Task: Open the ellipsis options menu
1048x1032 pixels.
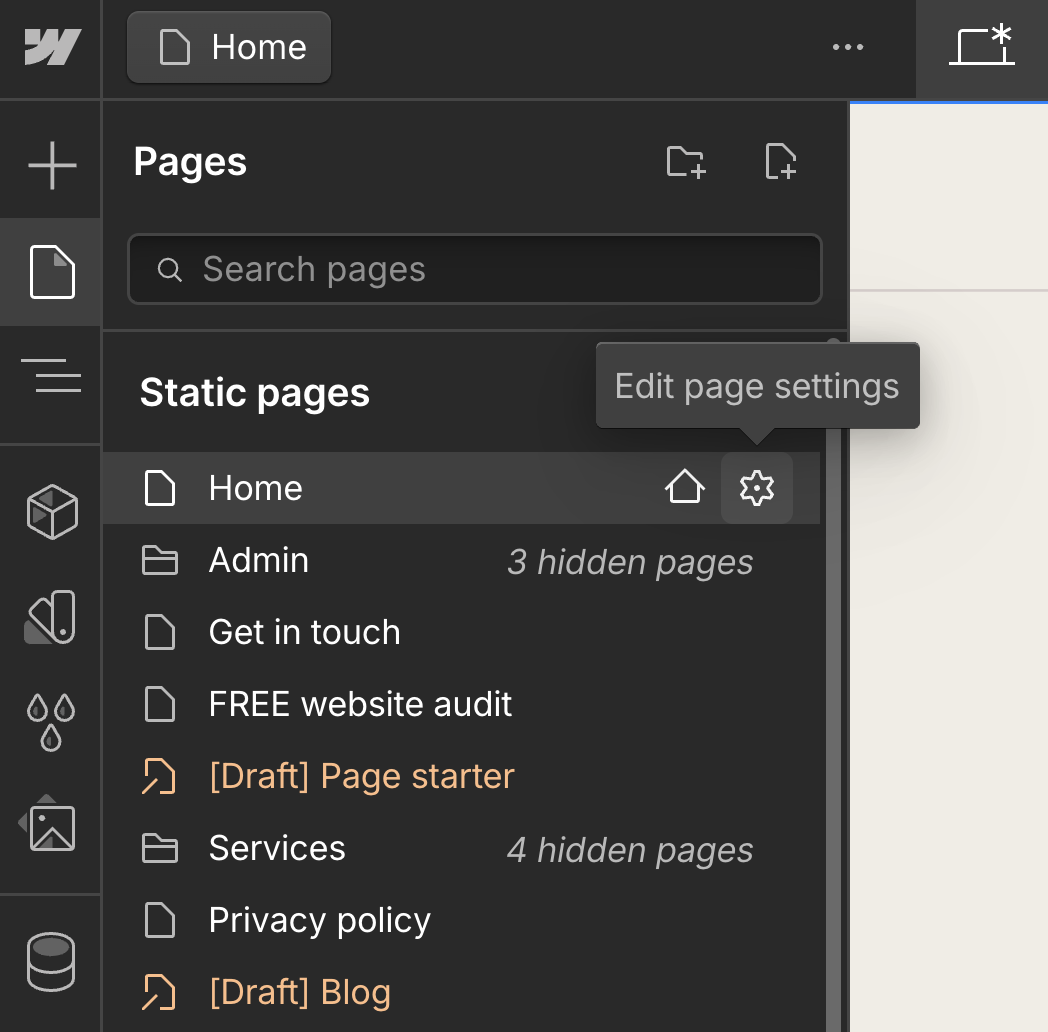Action: tap(848, 47)
